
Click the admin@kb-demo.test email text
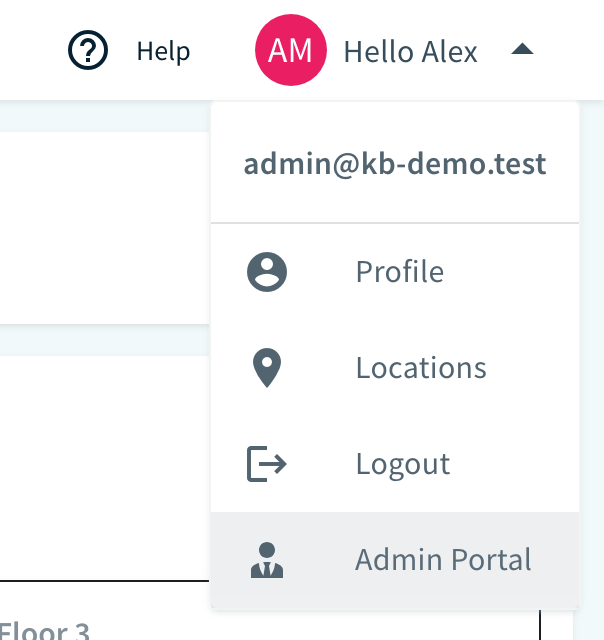[395, 164]
